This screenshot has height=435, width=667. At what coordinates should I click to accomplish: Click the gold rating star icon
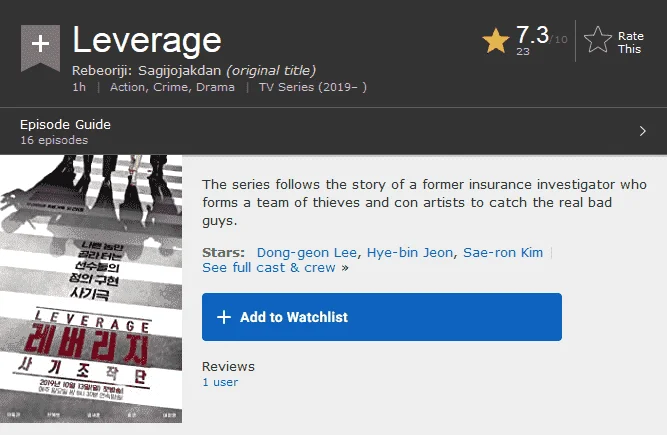click(496, 41)
